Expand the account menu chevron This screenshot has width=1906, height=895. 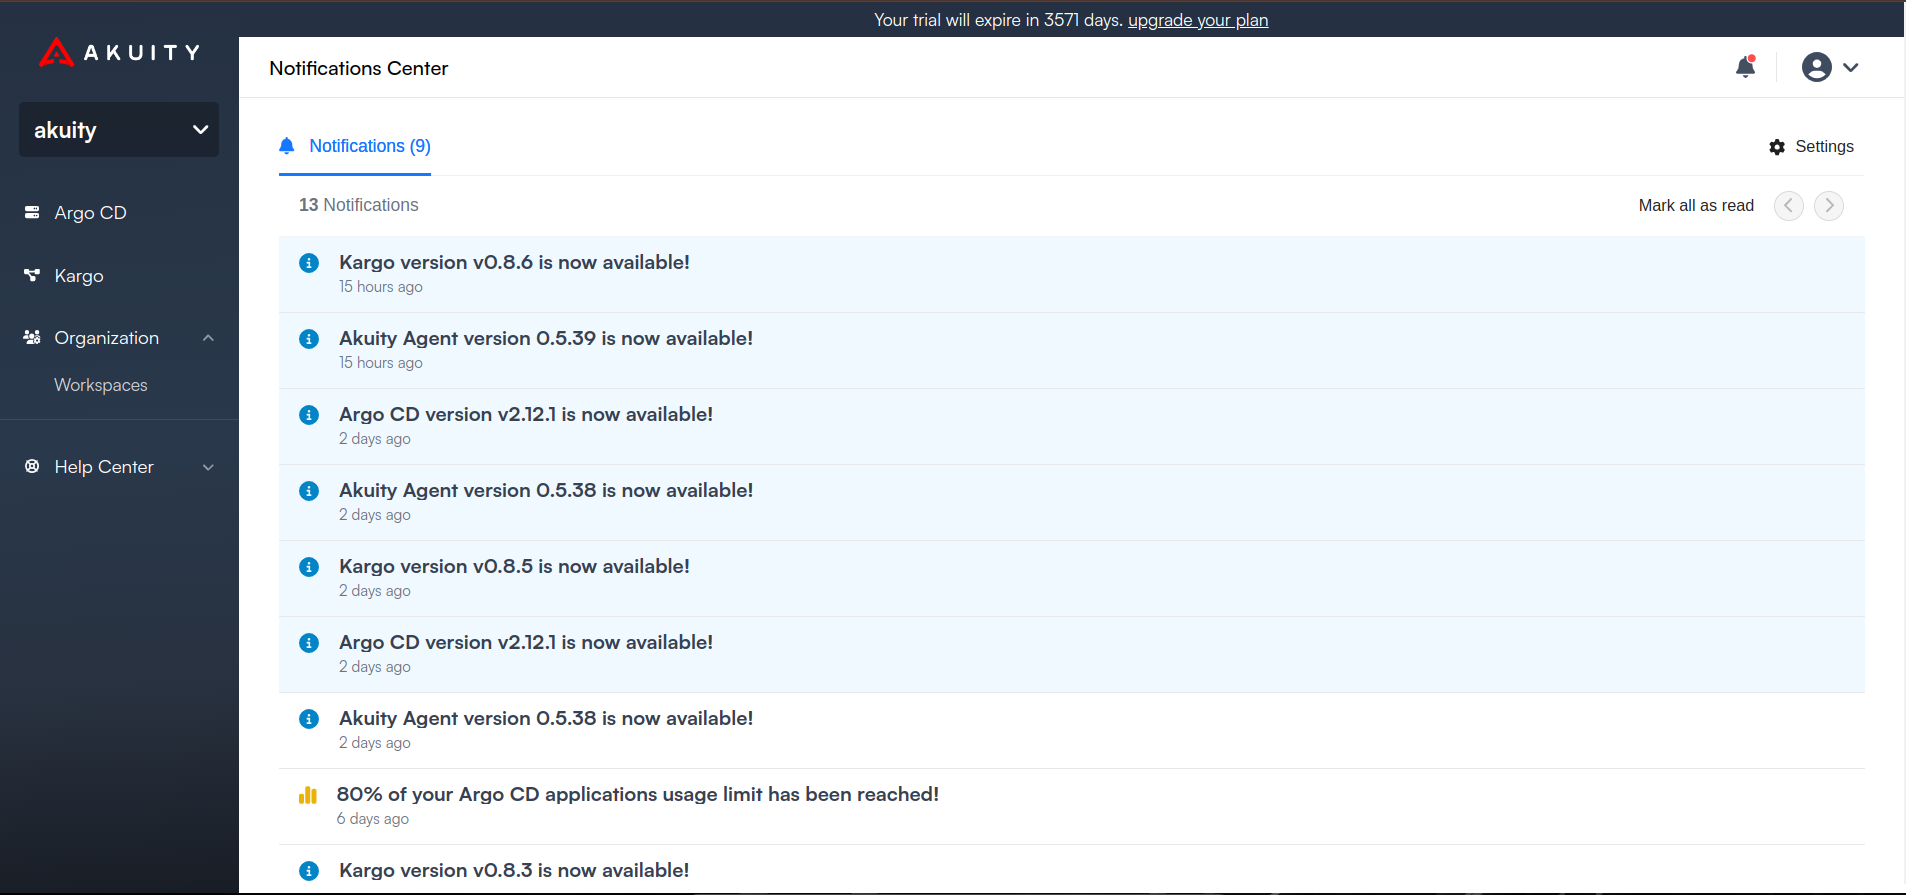(1851, 67)
